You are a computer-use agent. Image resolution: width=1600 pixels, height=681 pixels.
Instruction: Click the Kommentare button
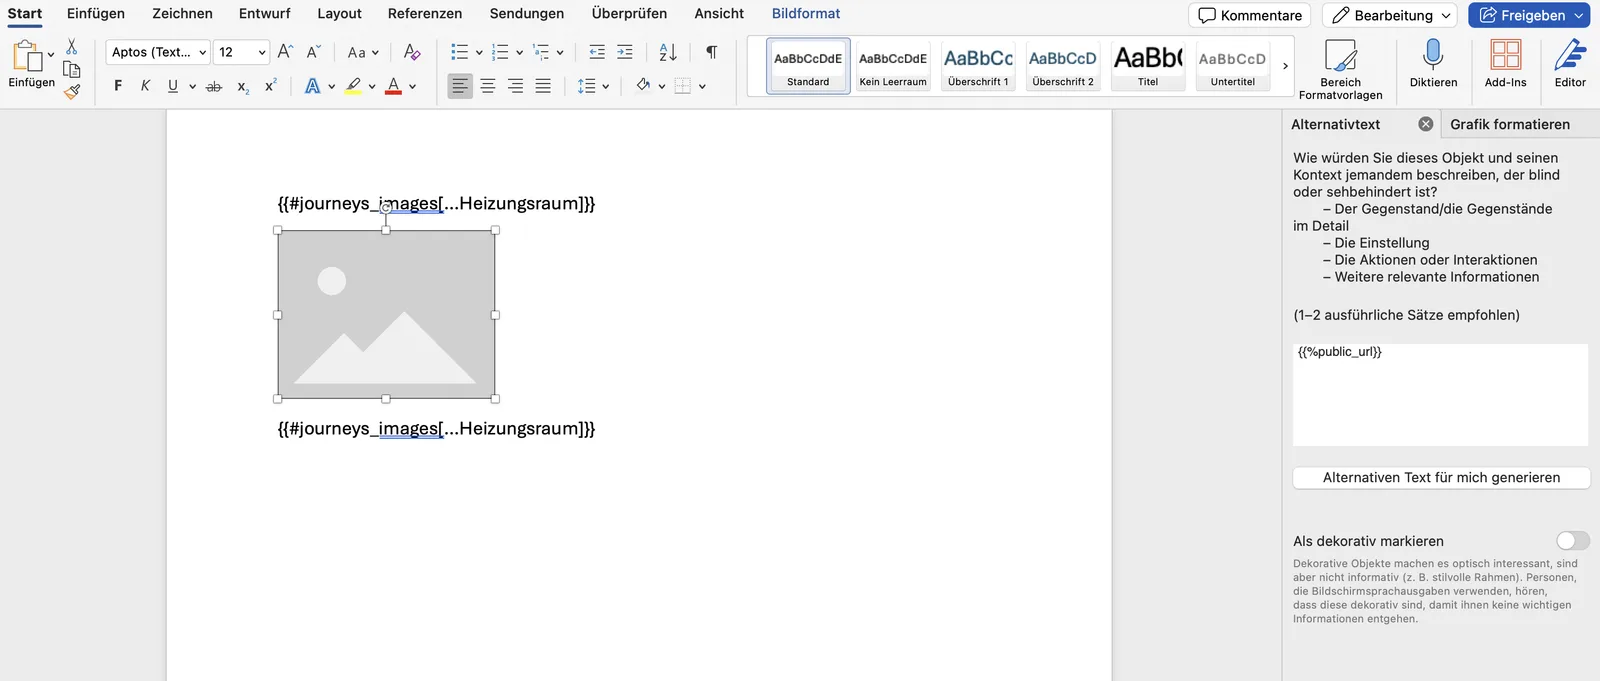(1250, 15)
